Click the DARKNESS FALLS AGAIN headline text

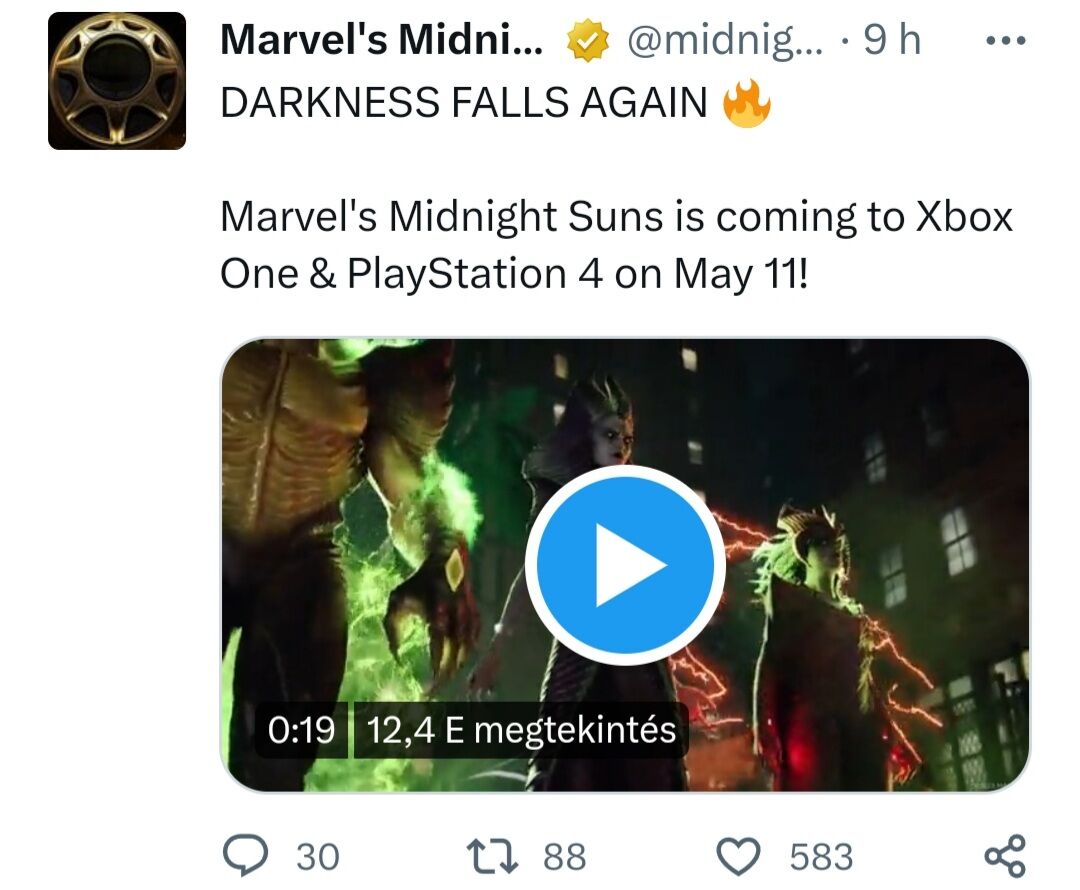click(463, 103)
